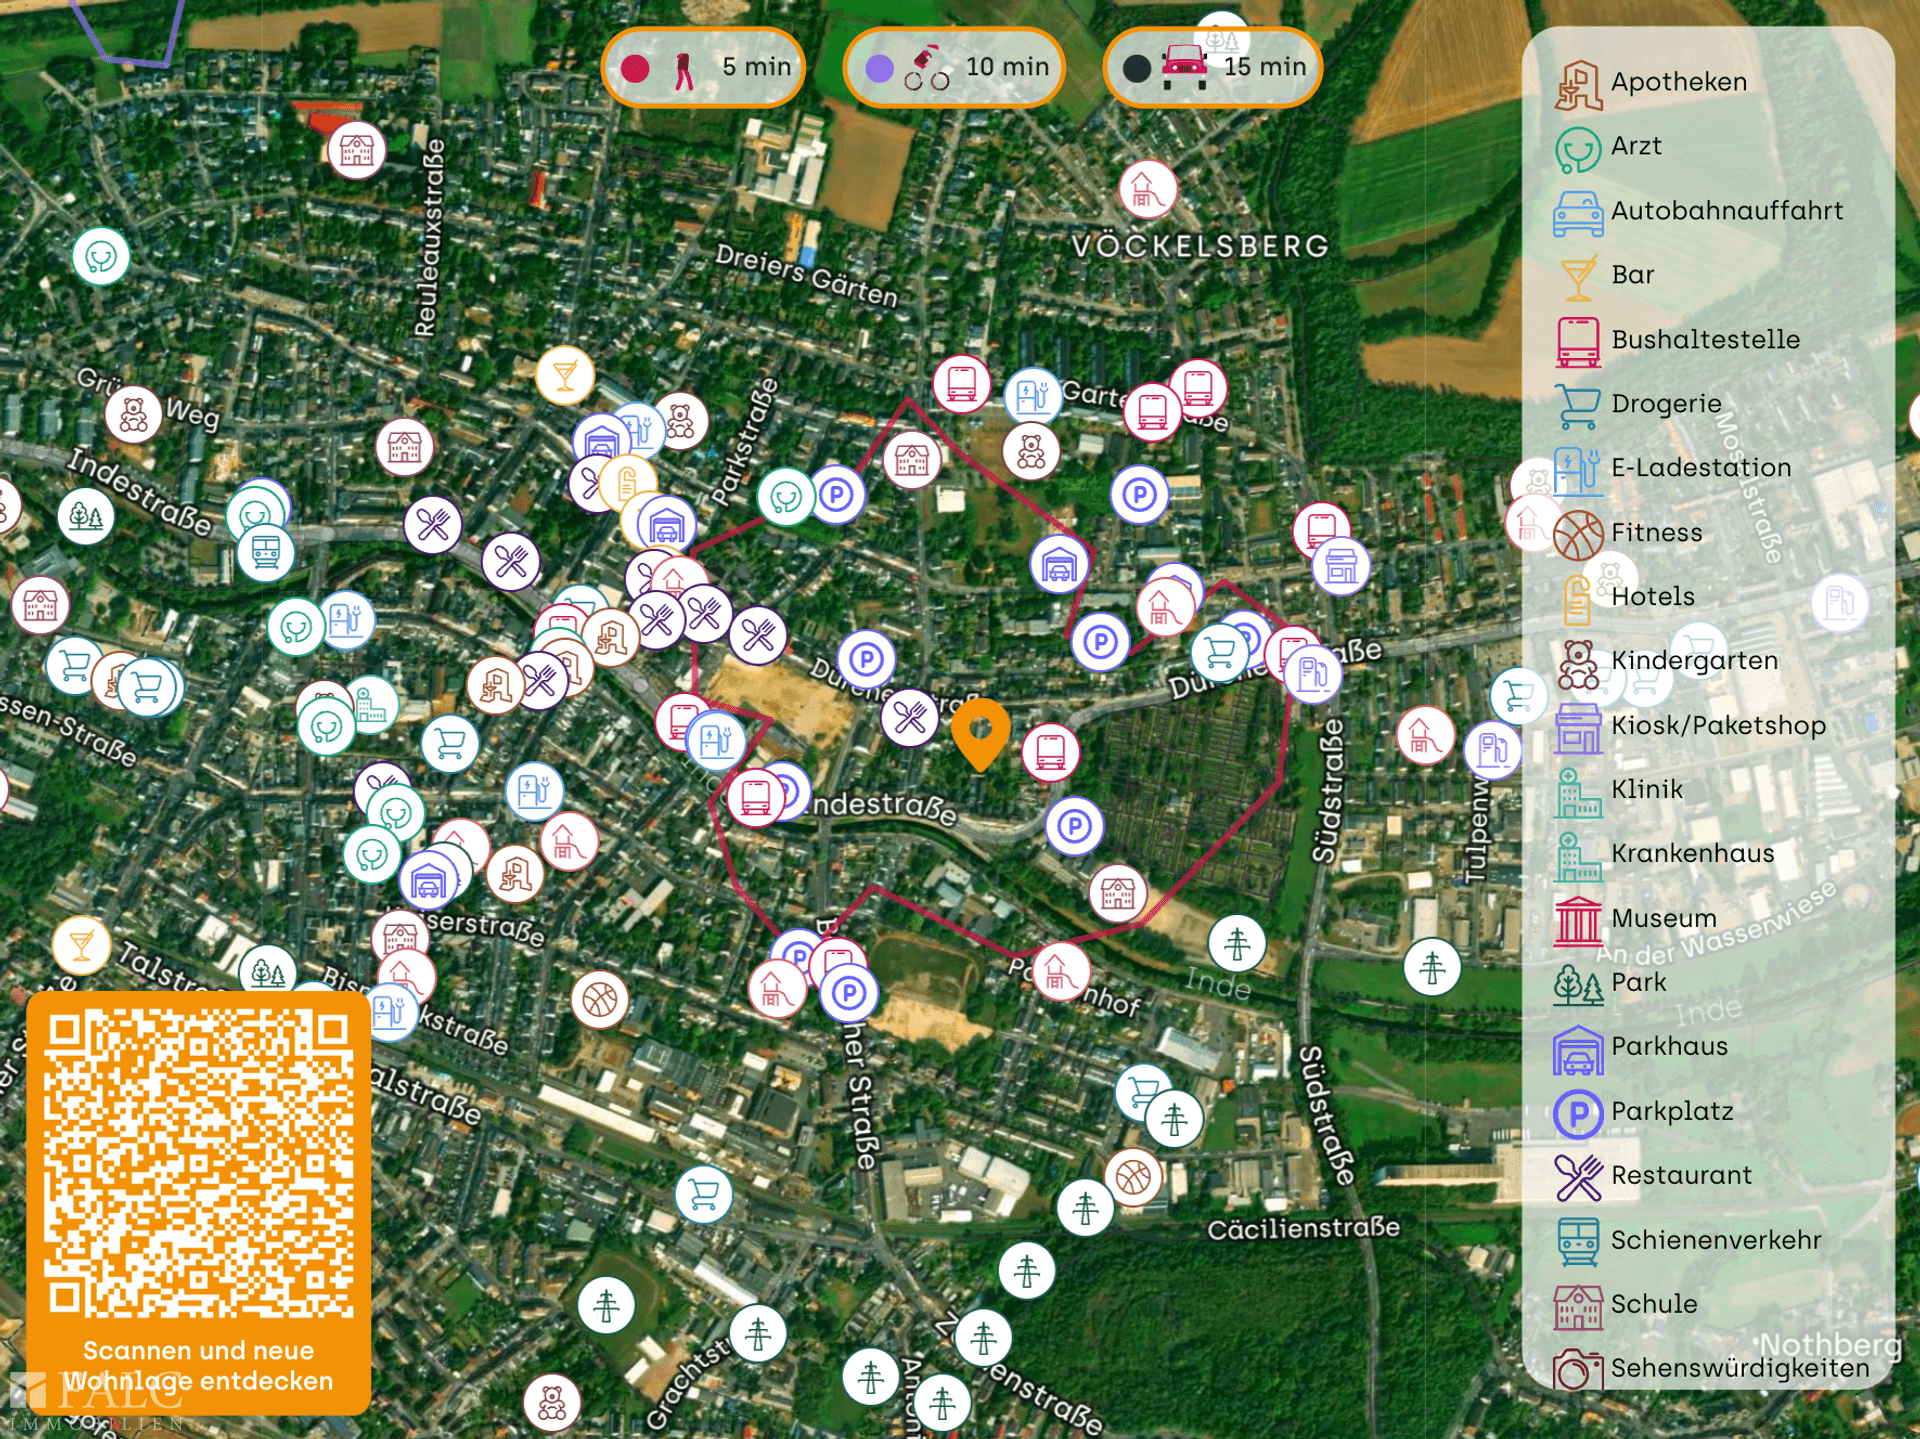
Task: Click the purple cycling time dot
Action: (x=879, y=68)
